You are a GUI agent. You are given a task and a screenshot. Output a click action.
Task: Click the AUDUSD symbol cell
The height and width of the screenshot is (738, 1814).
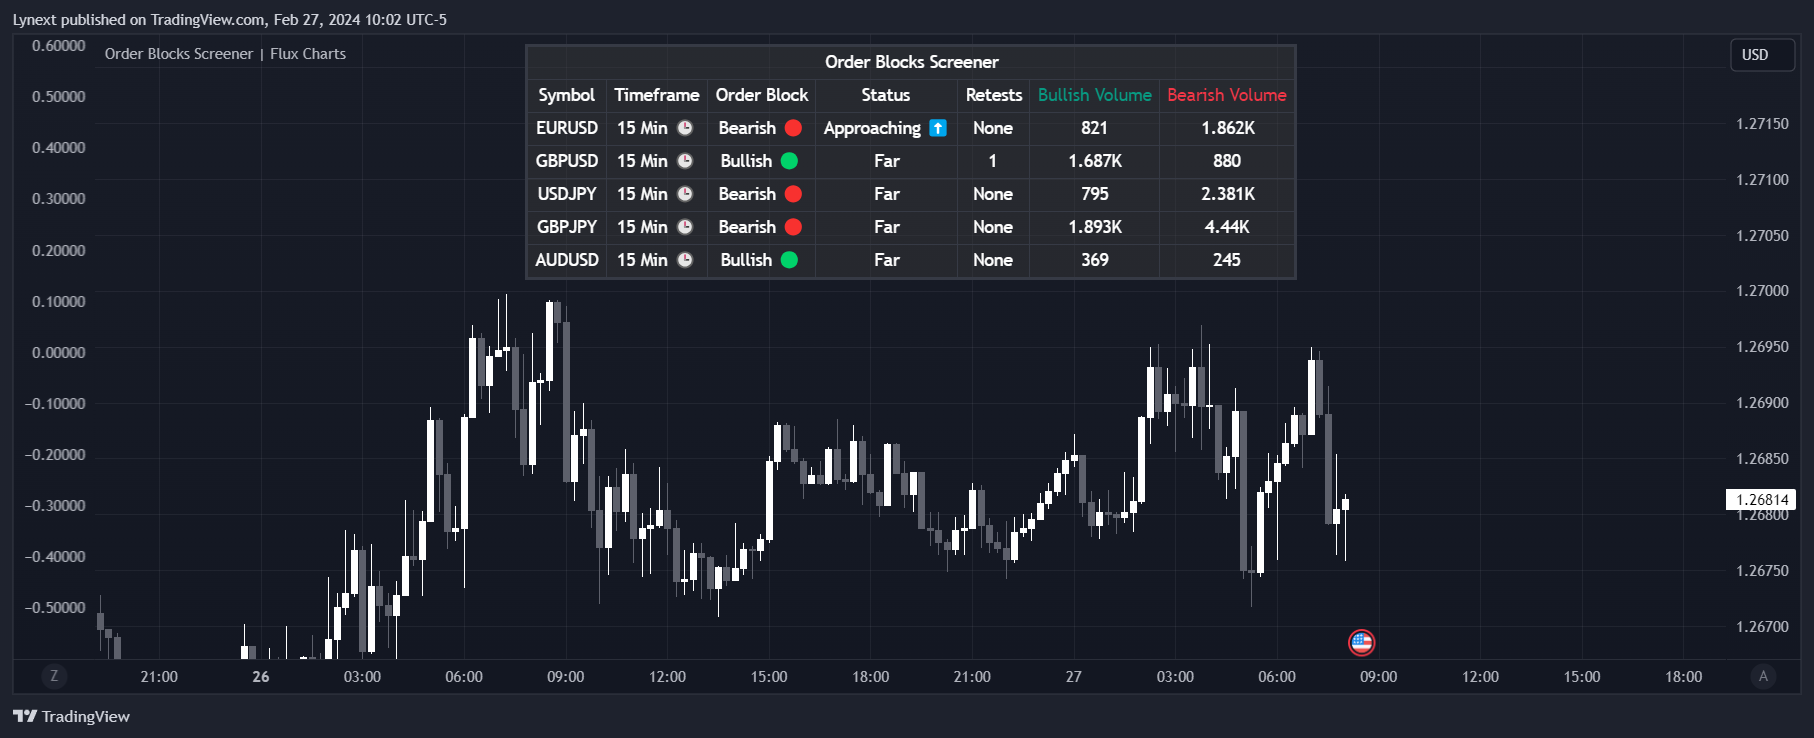(x=566, y=260)
